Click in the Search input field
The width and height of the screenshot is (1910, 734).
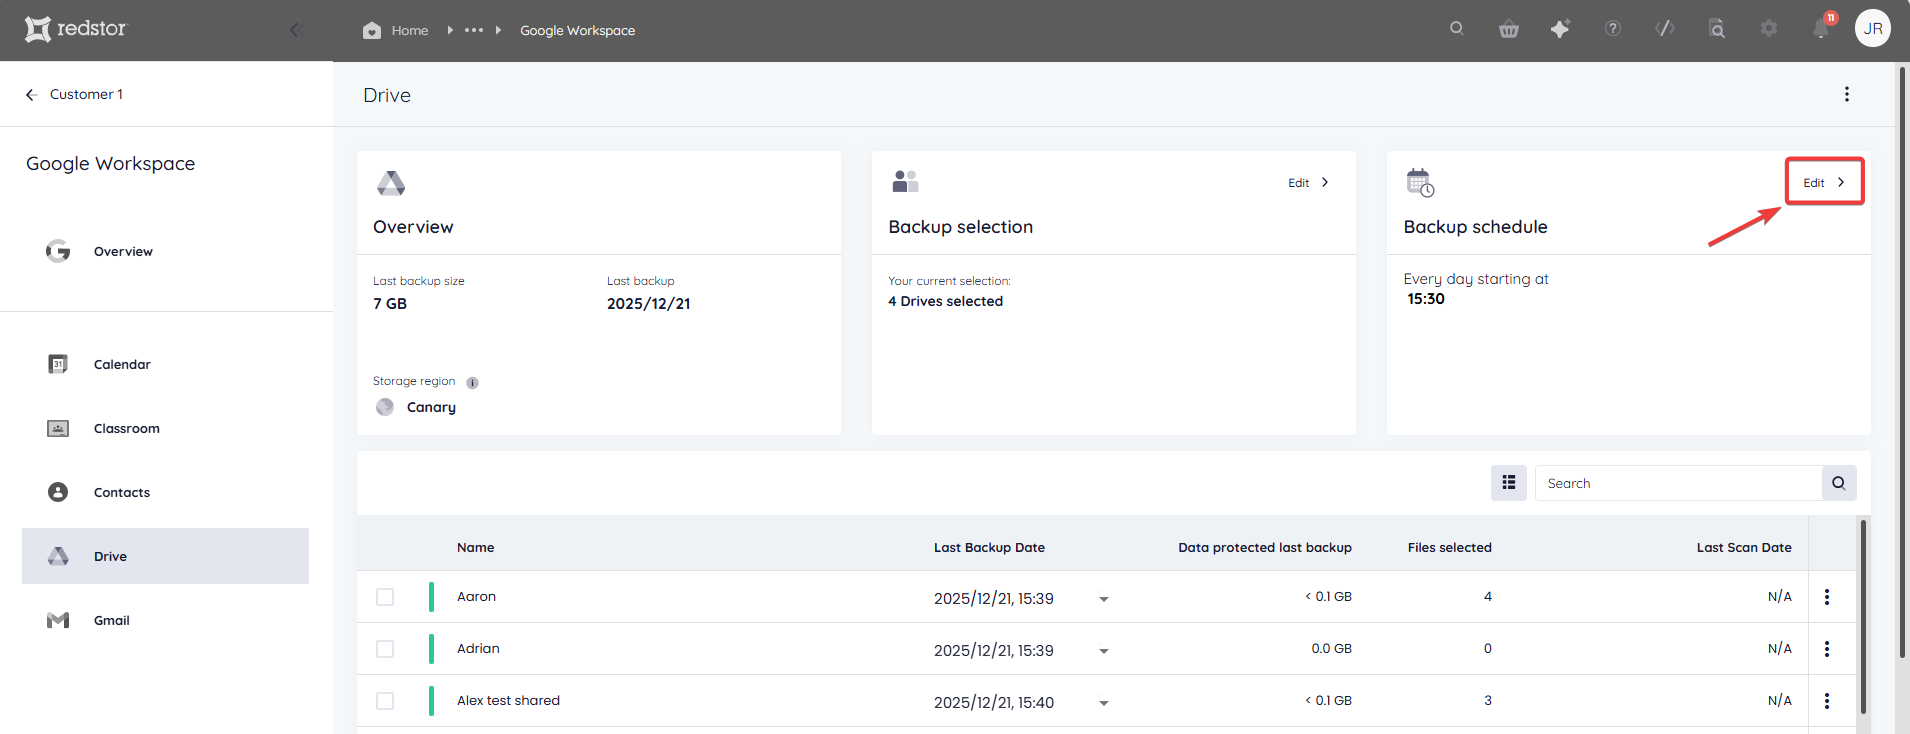[x=1678, y=483]
